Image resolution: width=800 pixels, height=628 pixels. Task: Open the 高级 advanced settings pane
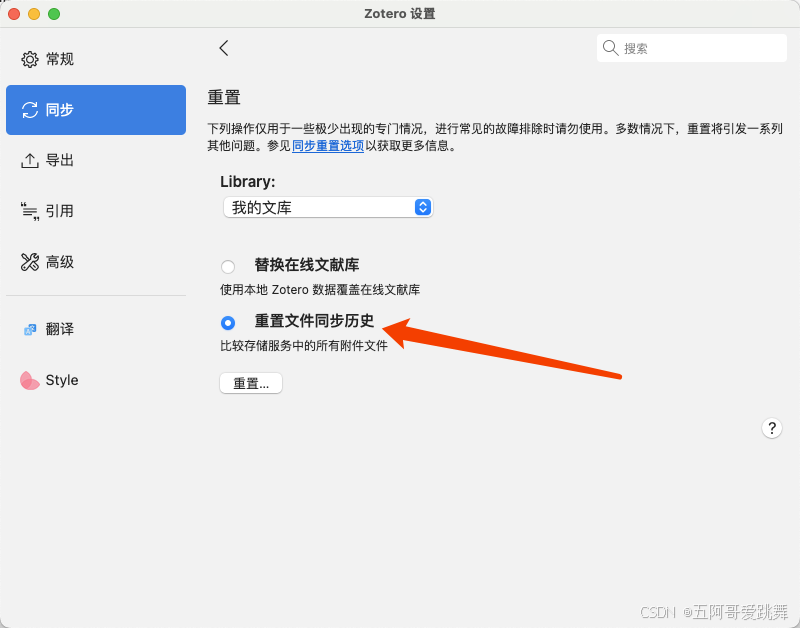(96, 262)
